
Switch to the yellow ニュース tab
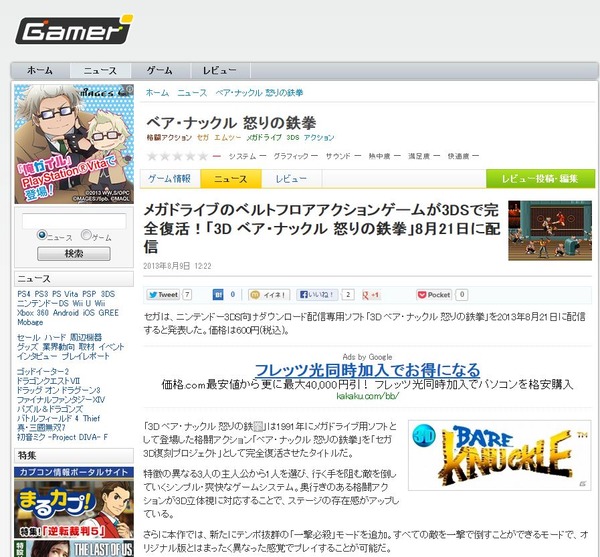(x=231, y=179)
